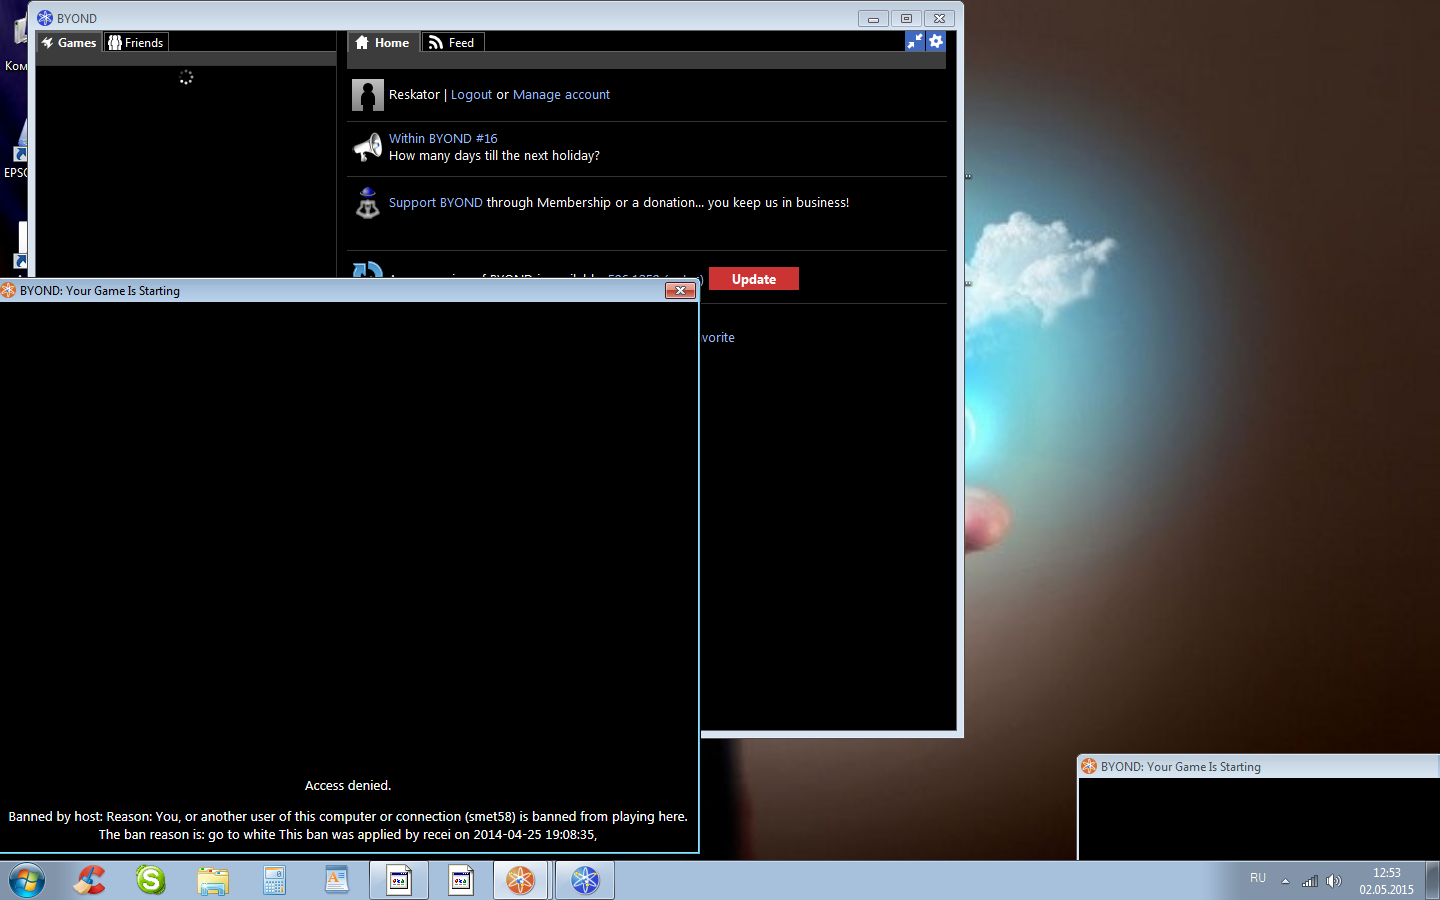Launch CCleaner from the taskbar
Image resolution: width=1440 pixels, height=900 pixels.
click(90, 880)
